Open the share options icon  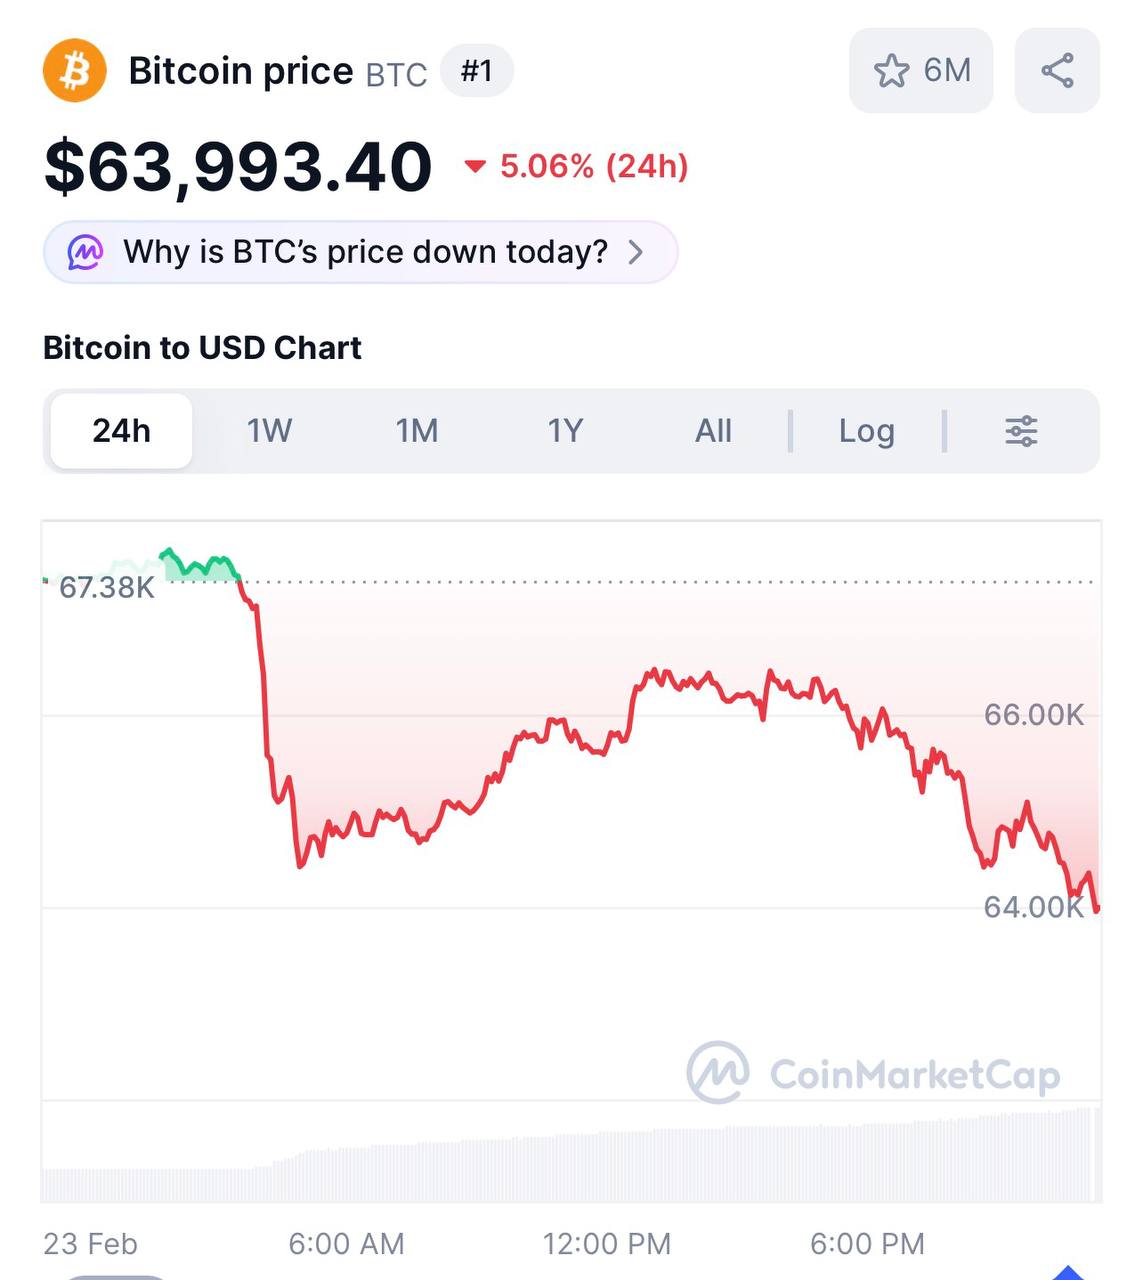click(x=1057, y=71)
